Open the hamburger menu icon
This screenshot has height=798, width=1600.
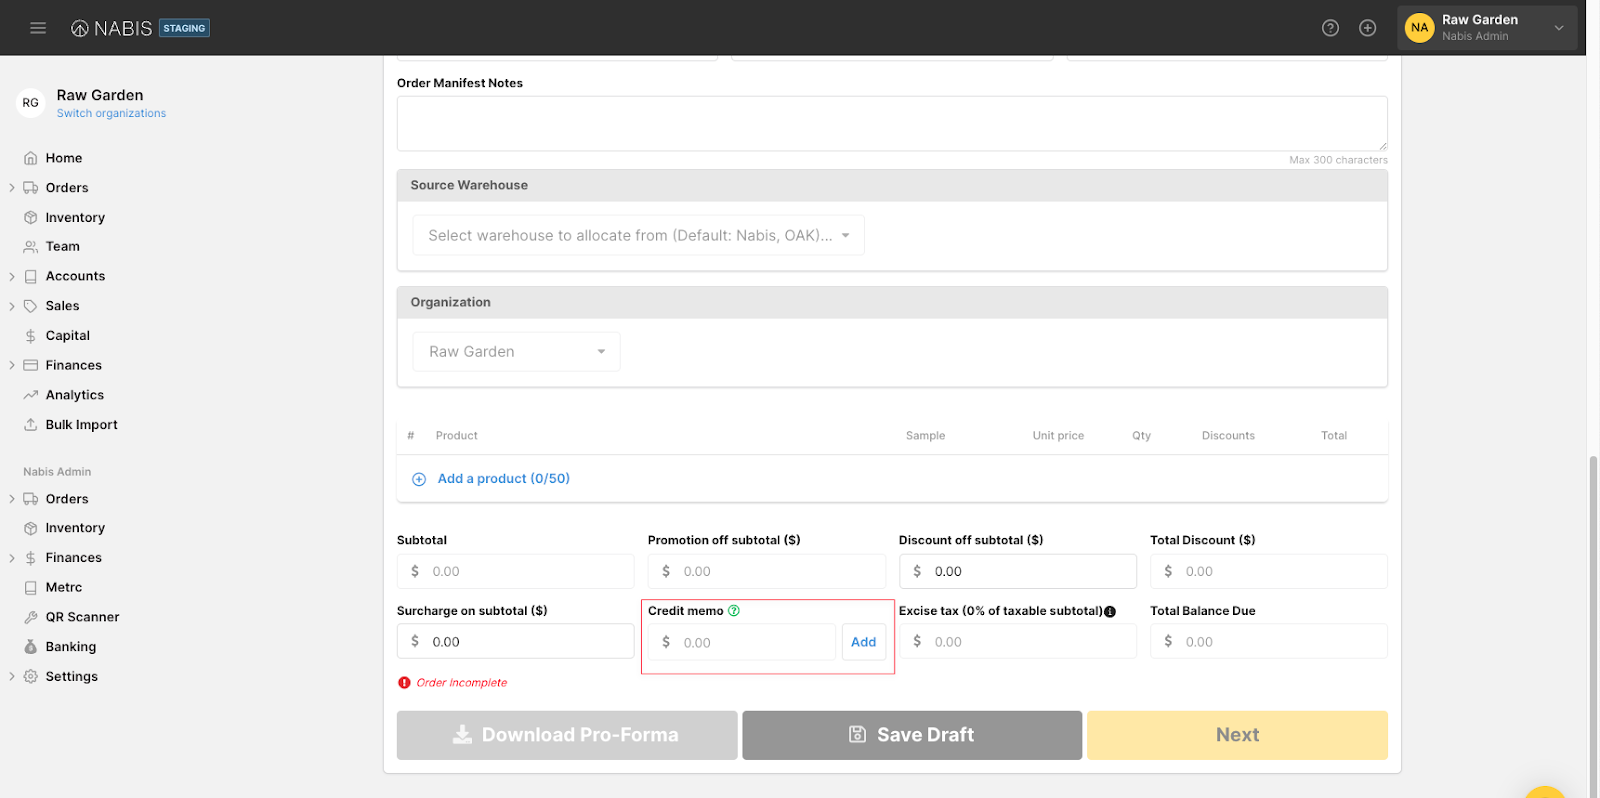pos(38,28)
